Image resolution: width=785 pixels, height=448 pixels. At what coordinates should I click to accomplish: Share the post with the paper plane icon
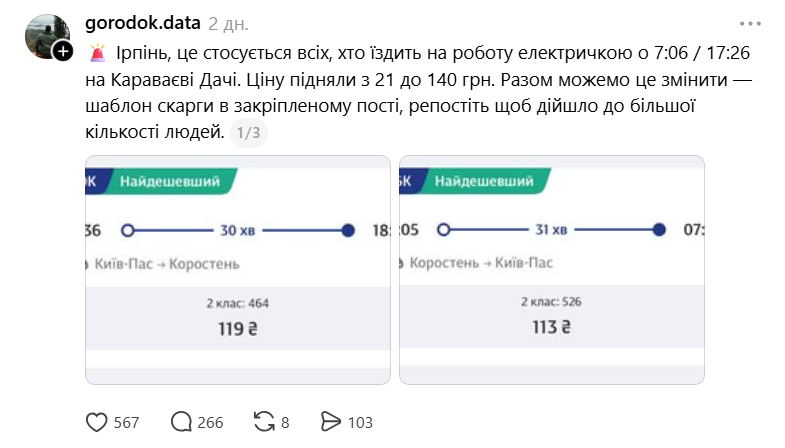click(330, 421)
